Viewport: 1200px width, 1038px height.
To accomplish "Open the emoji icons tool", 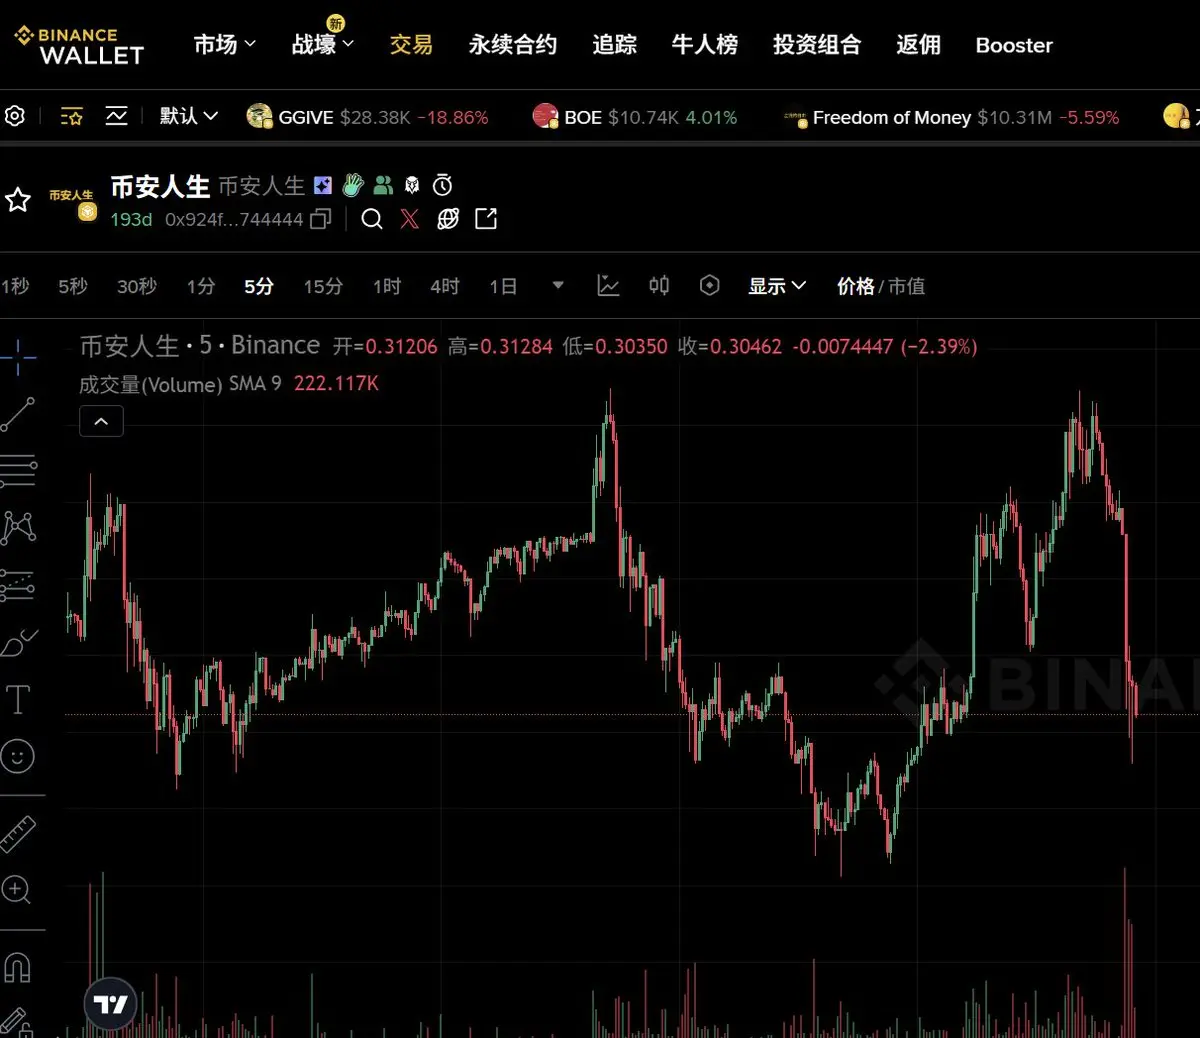I will [18, 756].
